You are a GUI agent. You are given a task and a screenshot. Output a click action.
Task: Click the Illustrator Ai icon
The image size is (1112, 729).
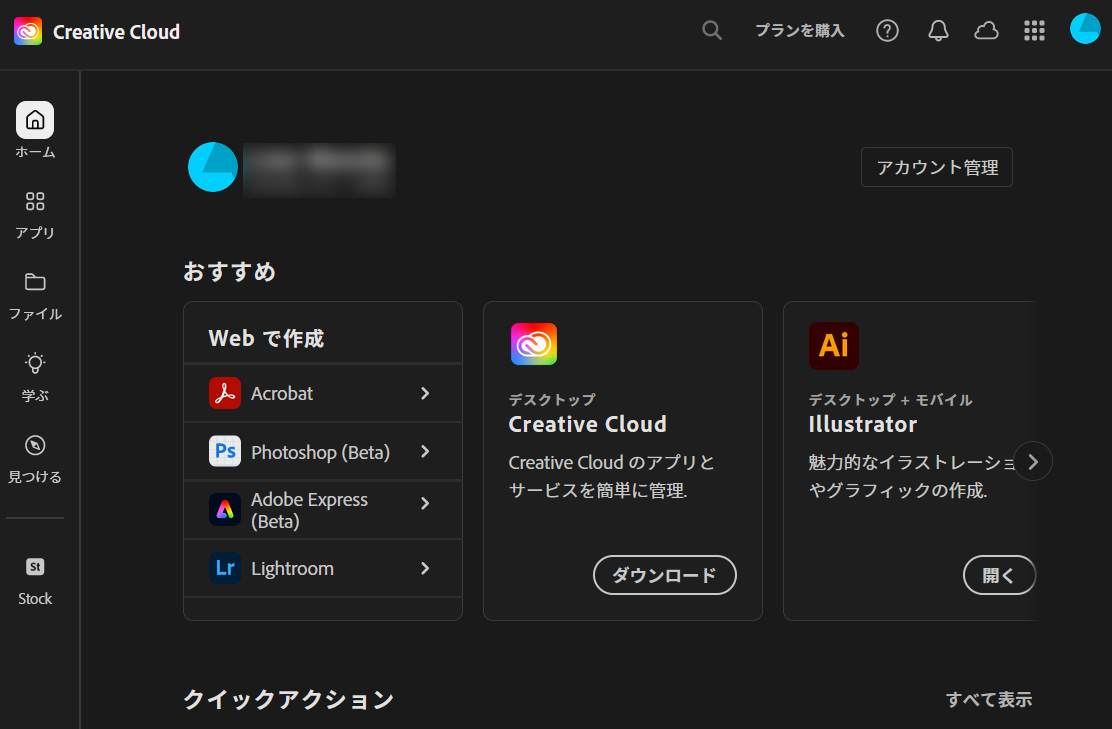[834, 345]
